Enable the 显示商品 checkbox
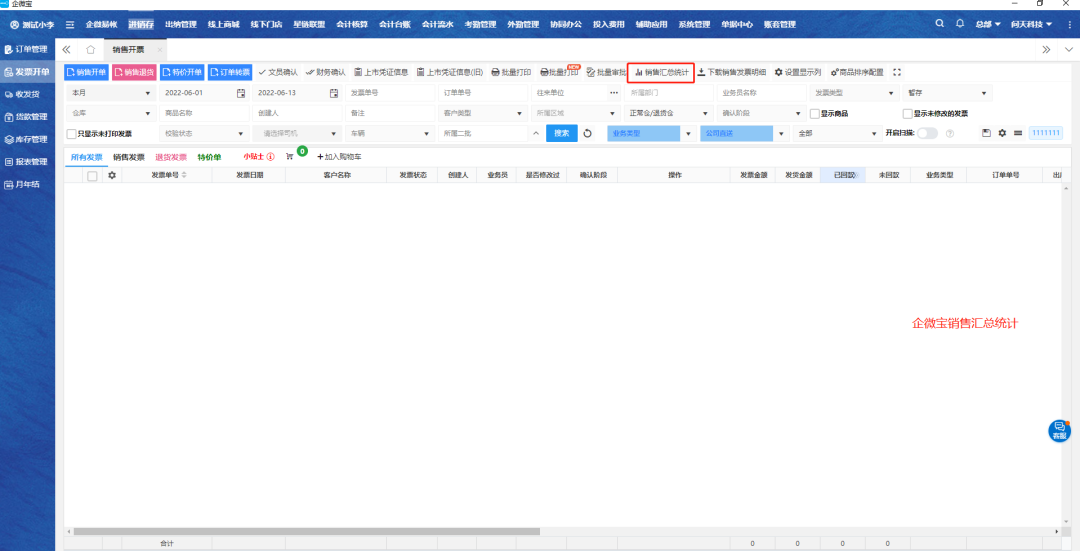This screenshot has width=1080, height=551. [x=815, y=113]
